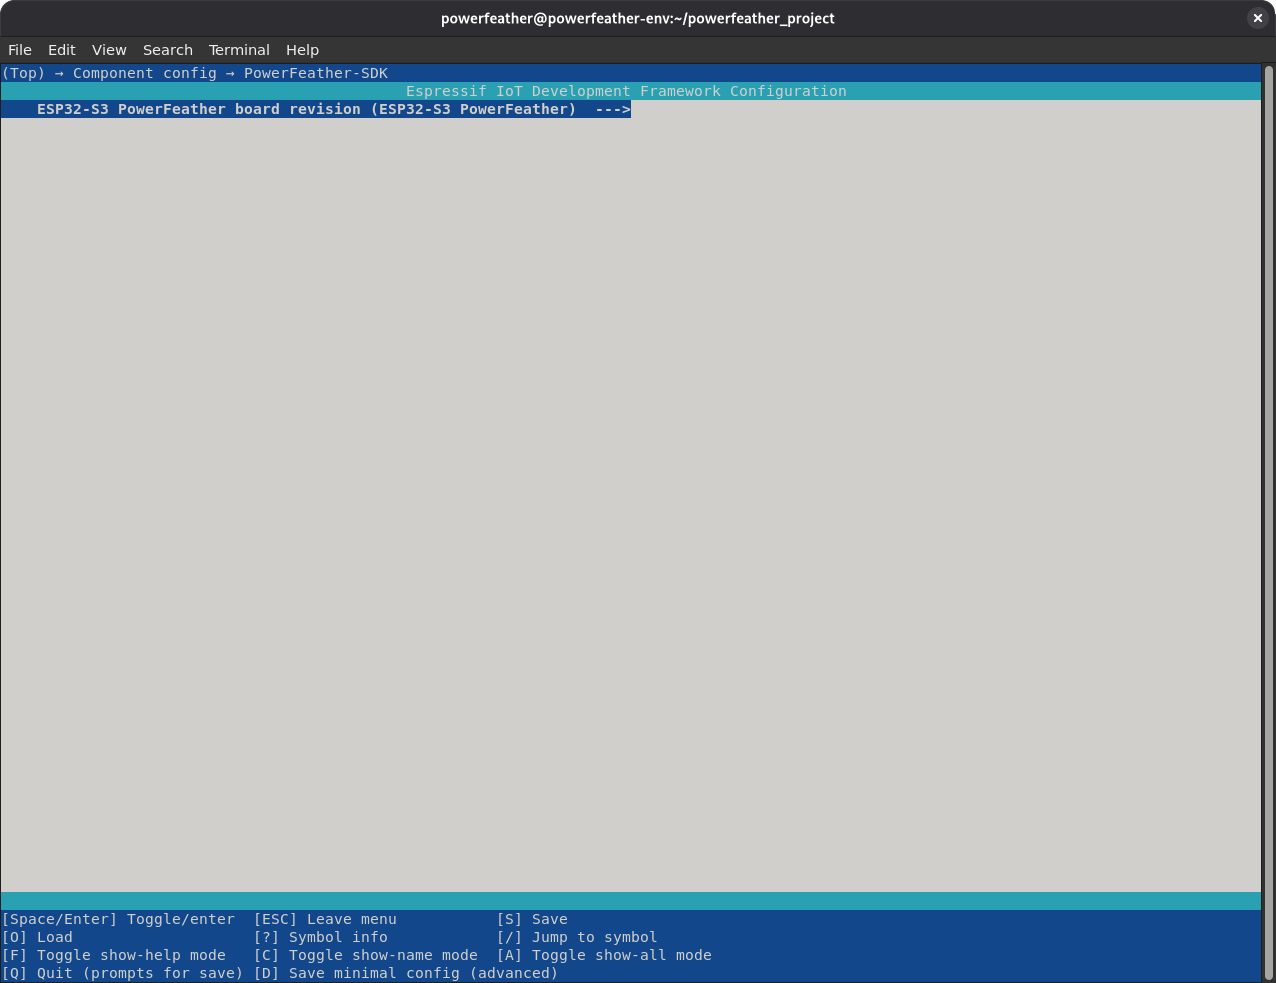This screenshot has width=1276, height=983.
Task: Open the File menu
Action: [x=20, y=50]
